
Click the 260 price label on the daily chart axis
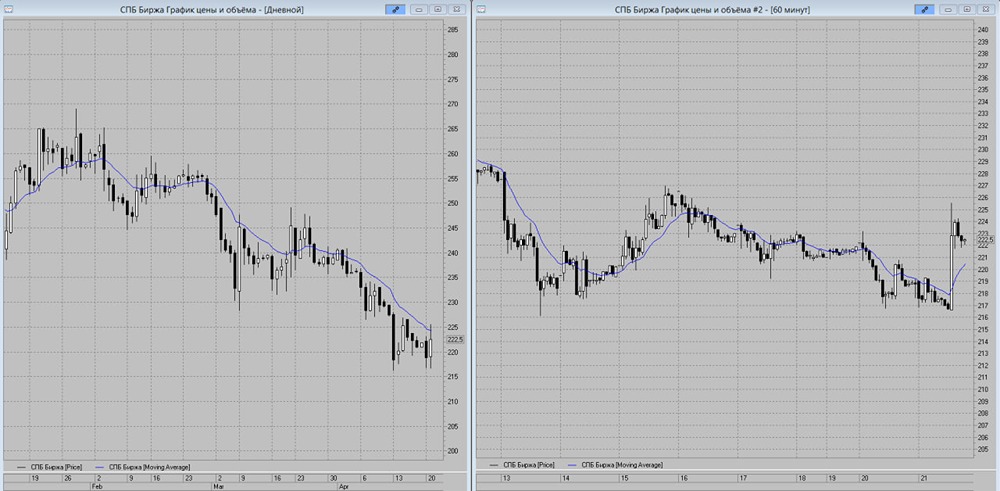click(x=453, y=154)
